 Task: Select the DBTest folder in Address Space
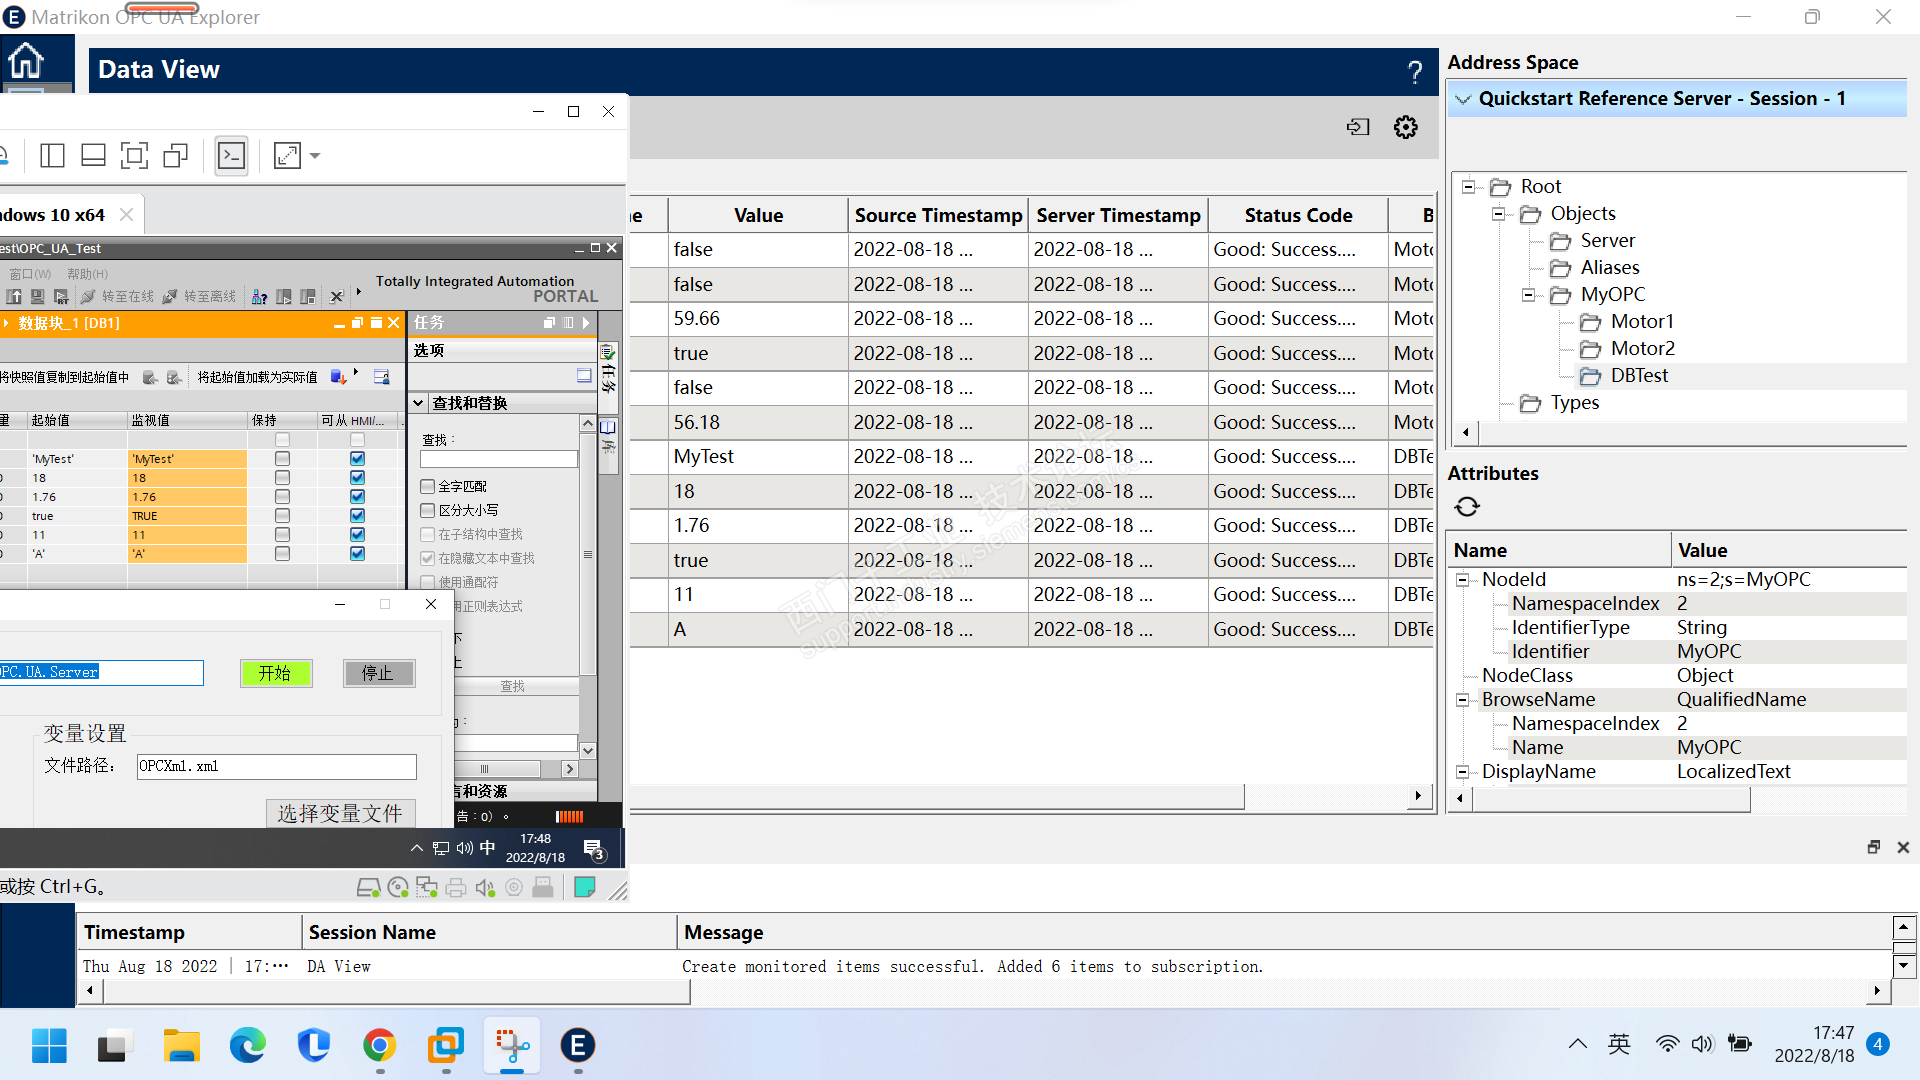click(x=1638, y=376)
